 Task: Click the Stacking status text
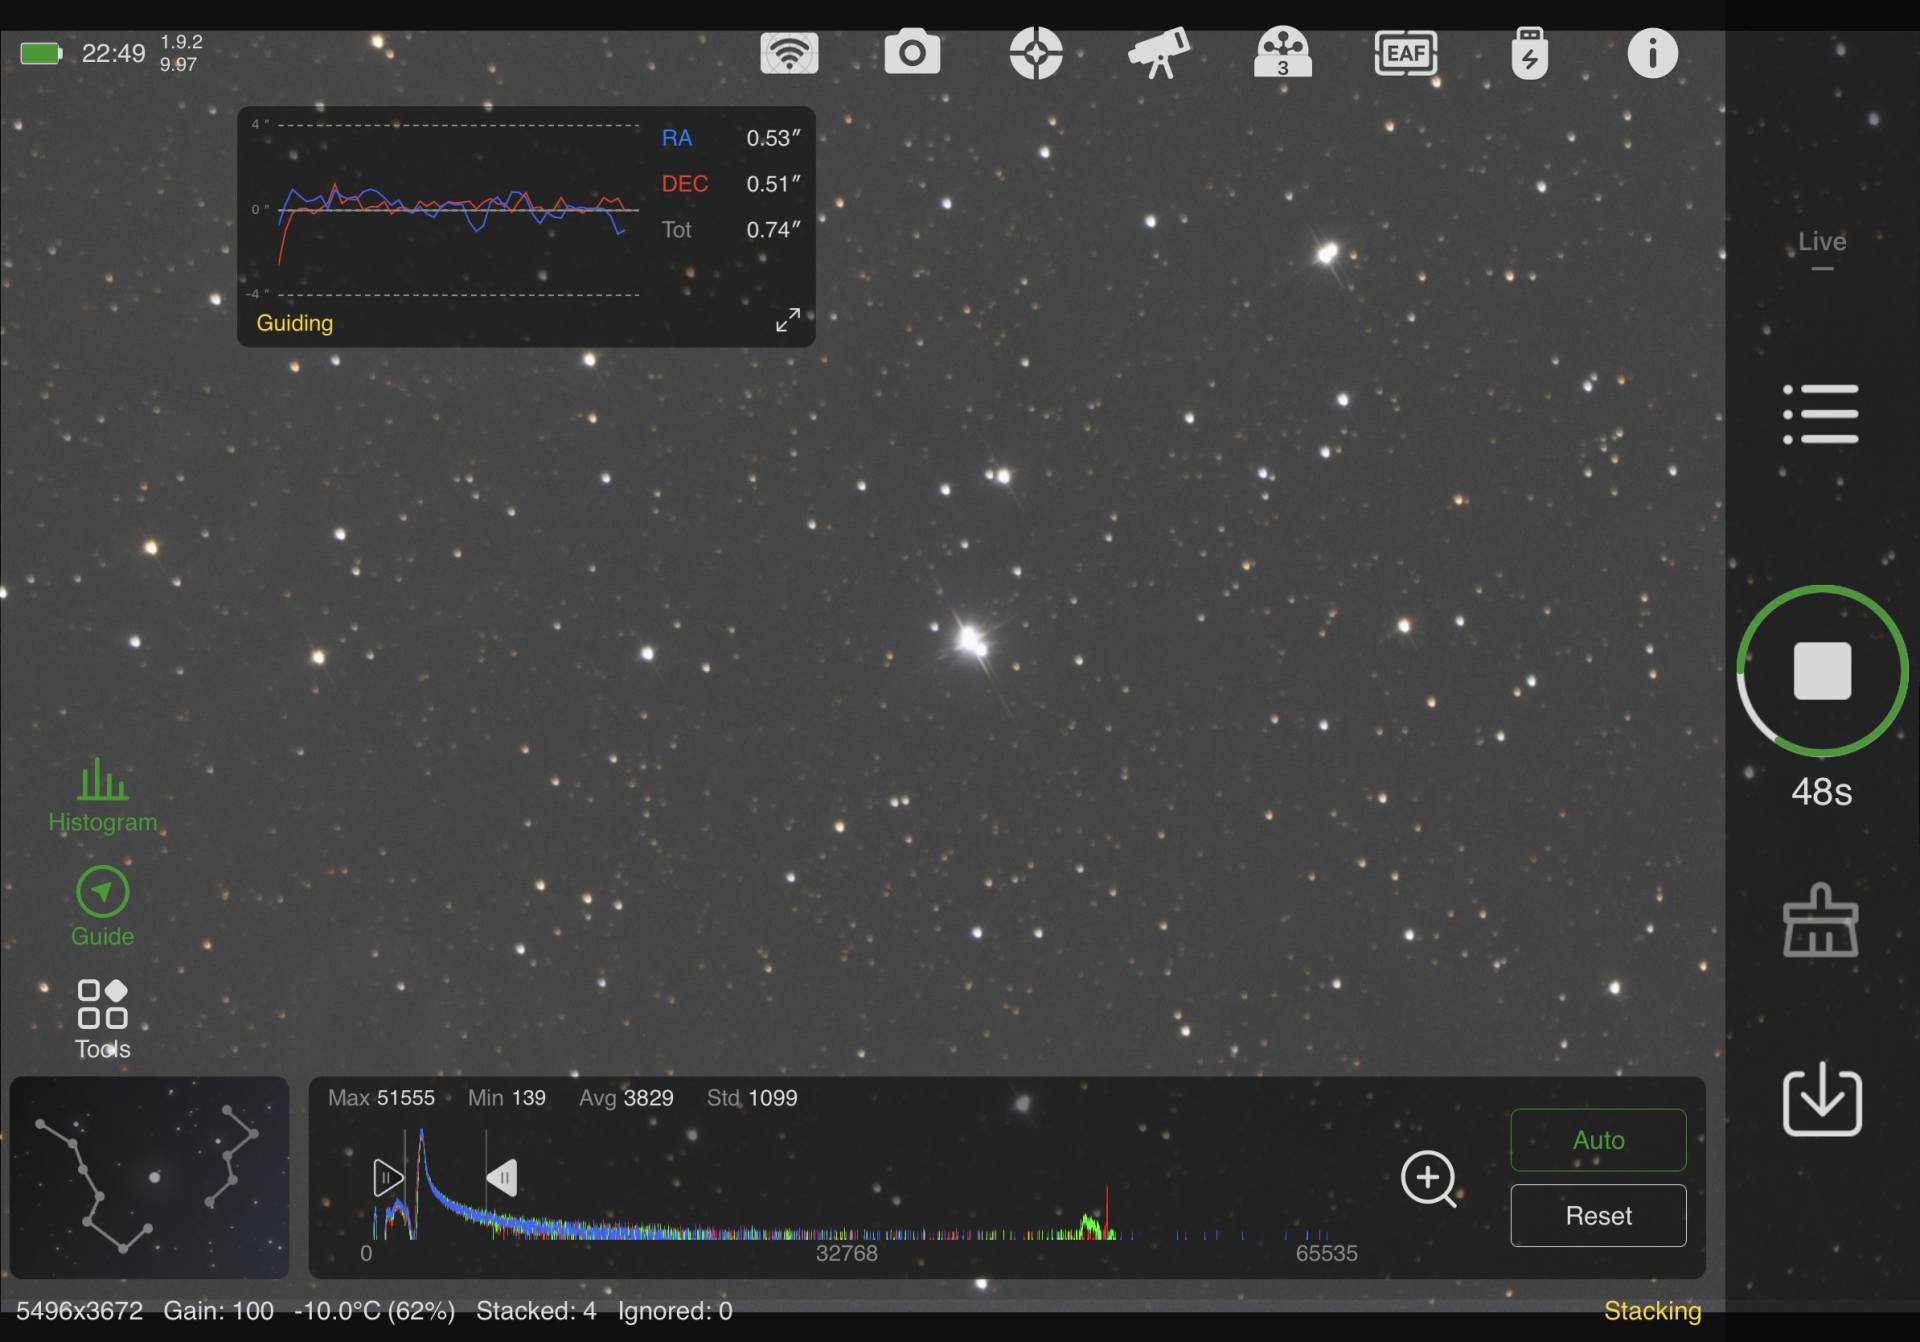click(1652, 1311)
